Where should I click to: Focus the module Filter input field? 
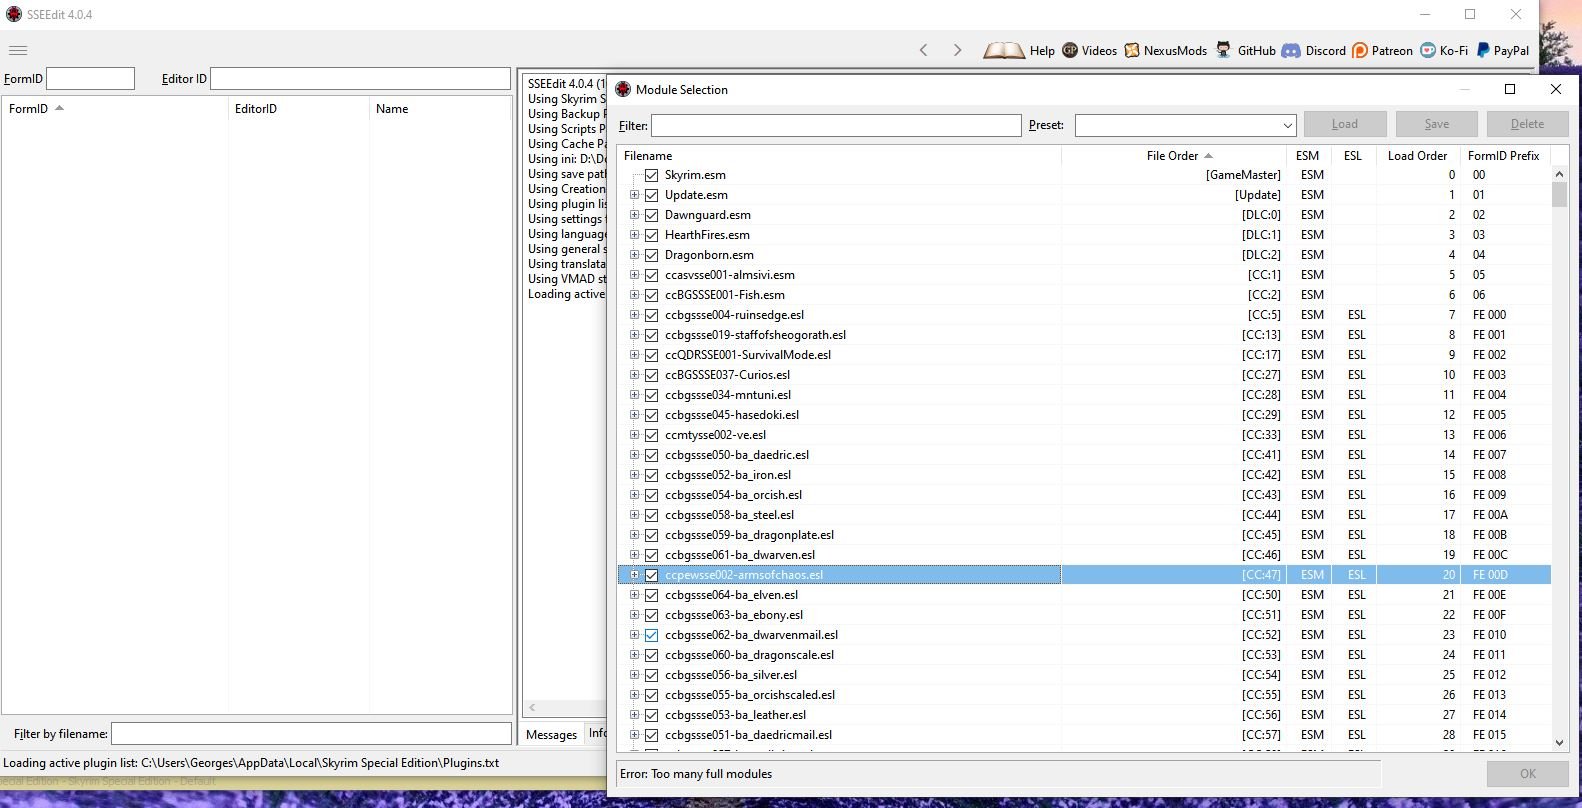tap(836, 125)
